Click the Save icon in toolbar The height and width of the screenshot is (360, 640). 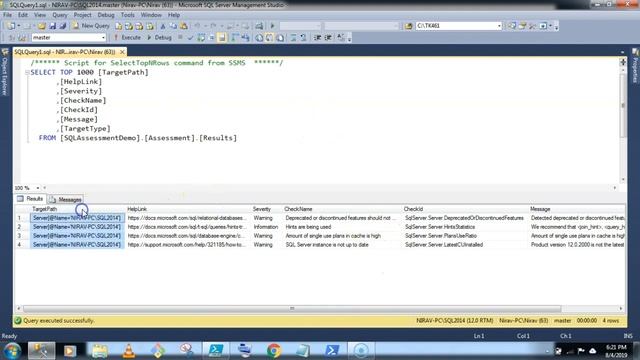(x=53, y=26)
